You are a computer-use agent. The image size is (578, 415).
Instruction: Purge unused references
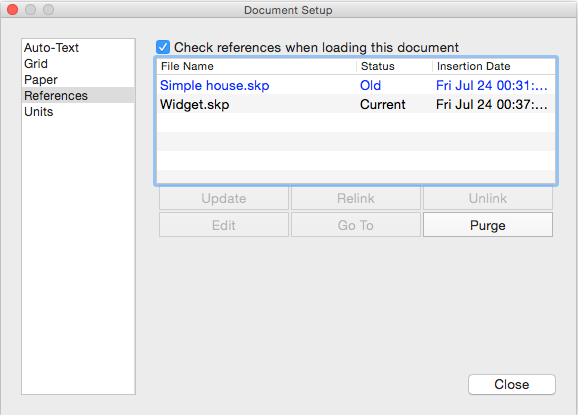tap(488, 225)
